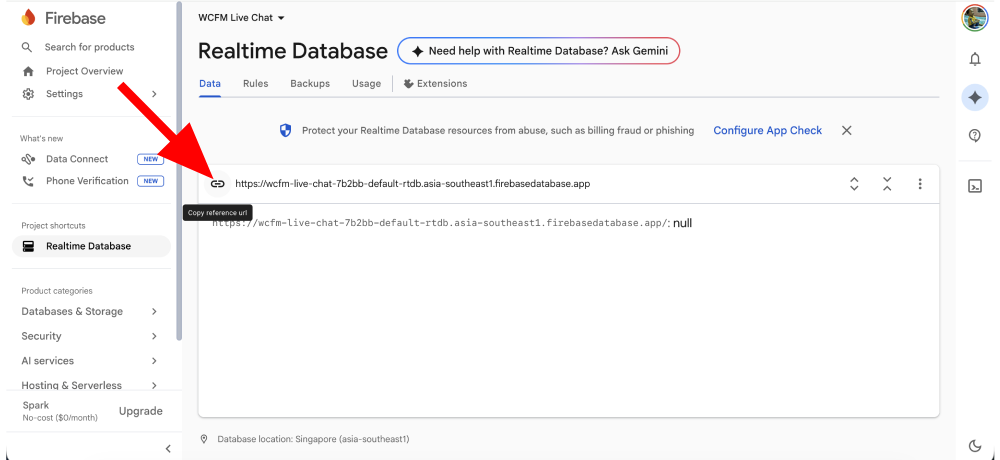This screenshot has height=460, width=1000.
Task: Open Realtime Database project shortcut
Action: click(88, 246)
